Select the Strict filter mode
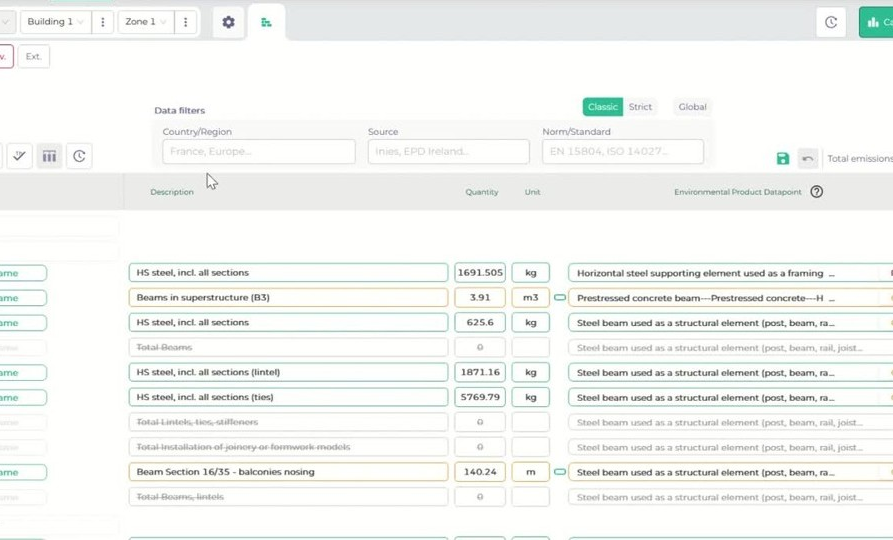 640,107
